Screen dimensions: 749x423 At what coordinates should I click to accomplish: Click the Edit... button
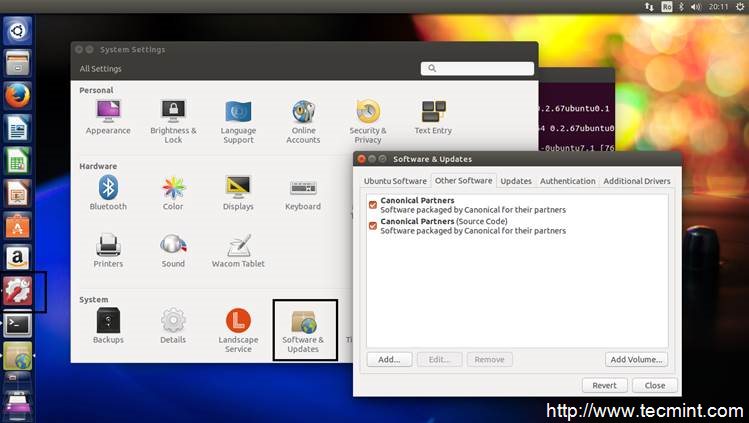439,360
